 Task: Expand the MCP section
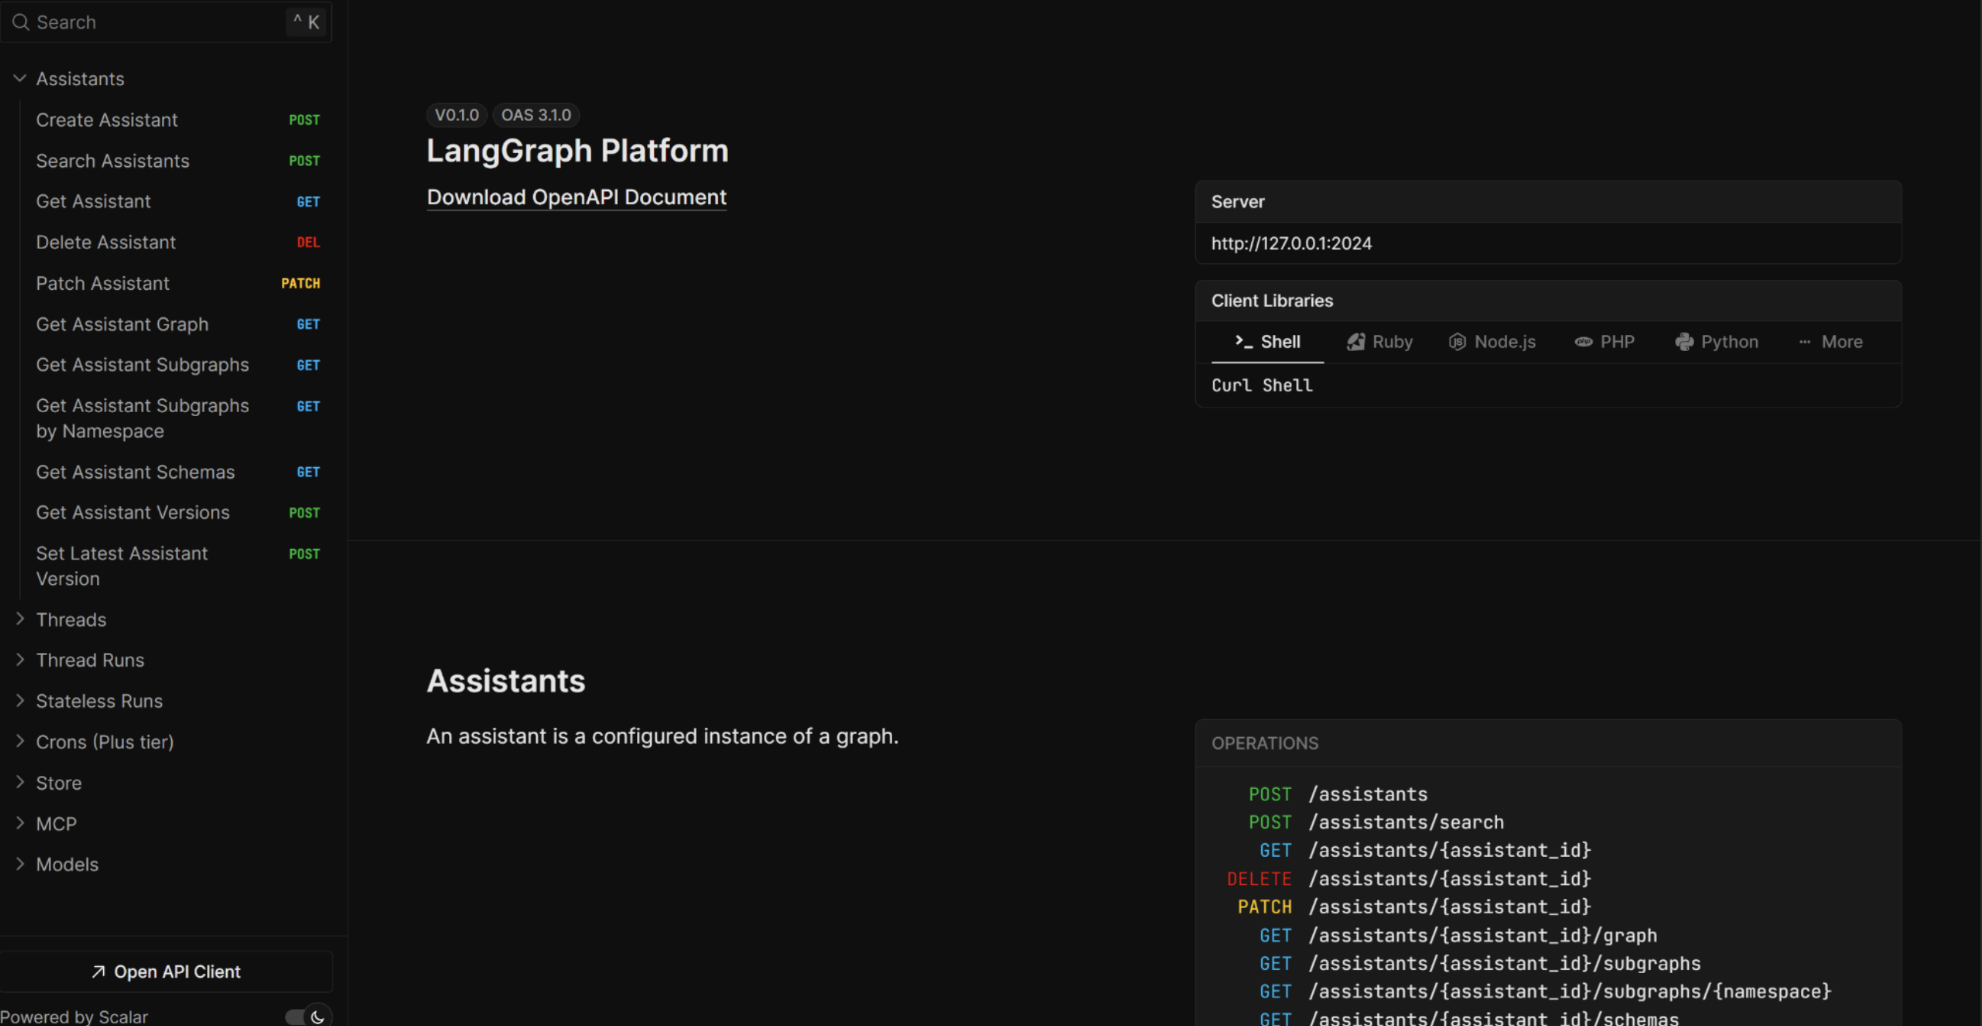[x=19, y=824]
